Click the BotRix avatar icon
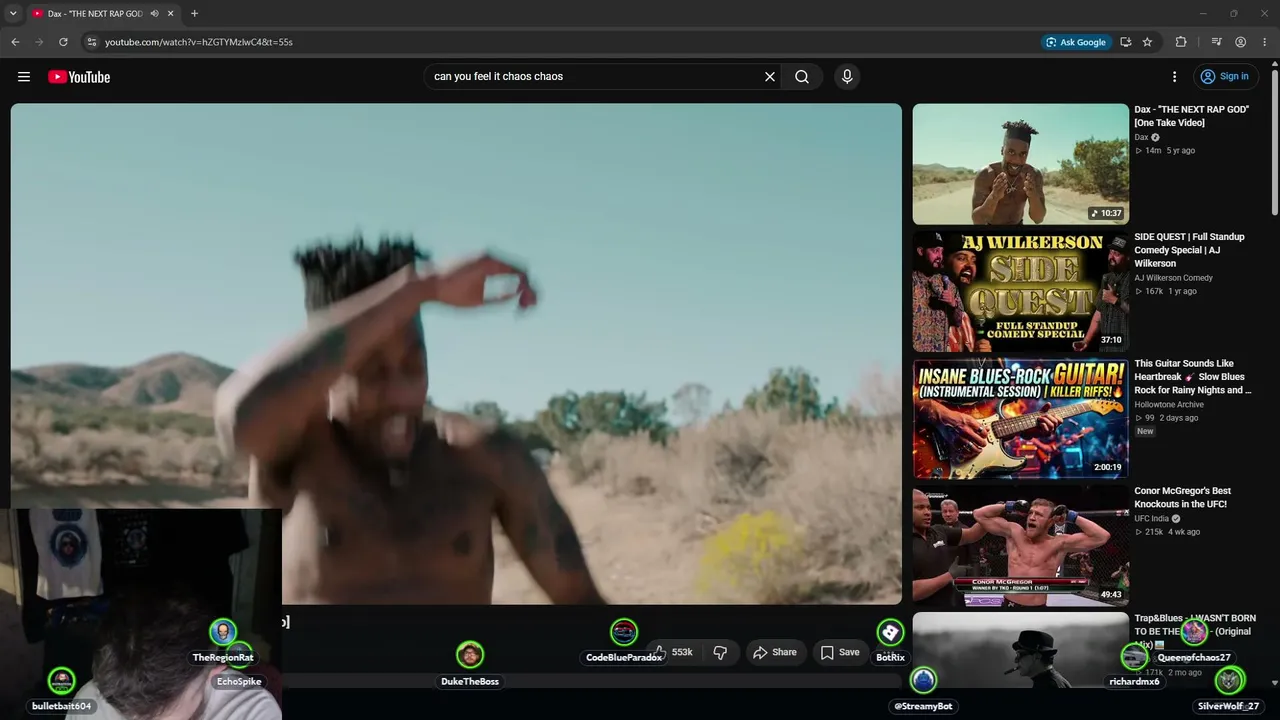This screenshot has height=720, width=1280. tap(890, 632)
